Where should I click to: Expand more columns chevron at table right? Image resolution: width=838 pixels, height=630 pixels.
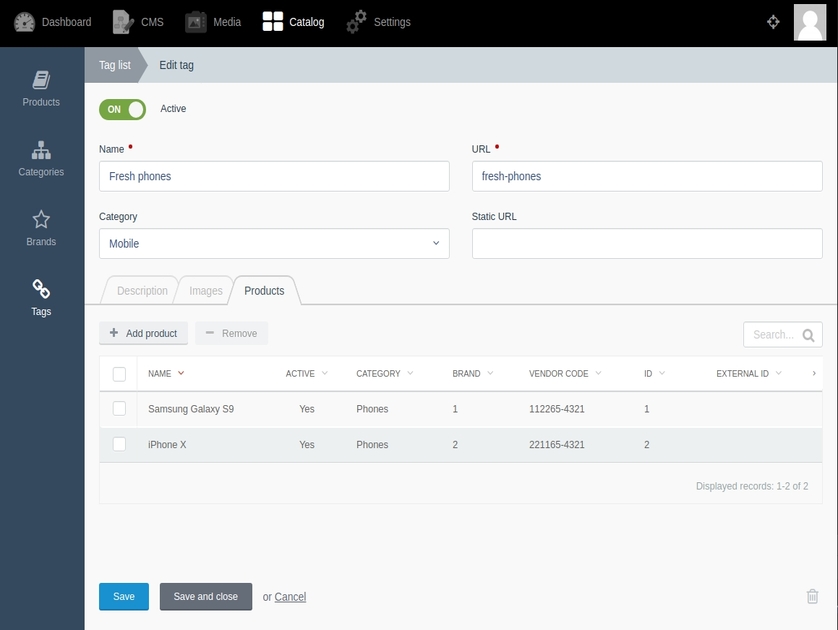[x=814, y=374]
